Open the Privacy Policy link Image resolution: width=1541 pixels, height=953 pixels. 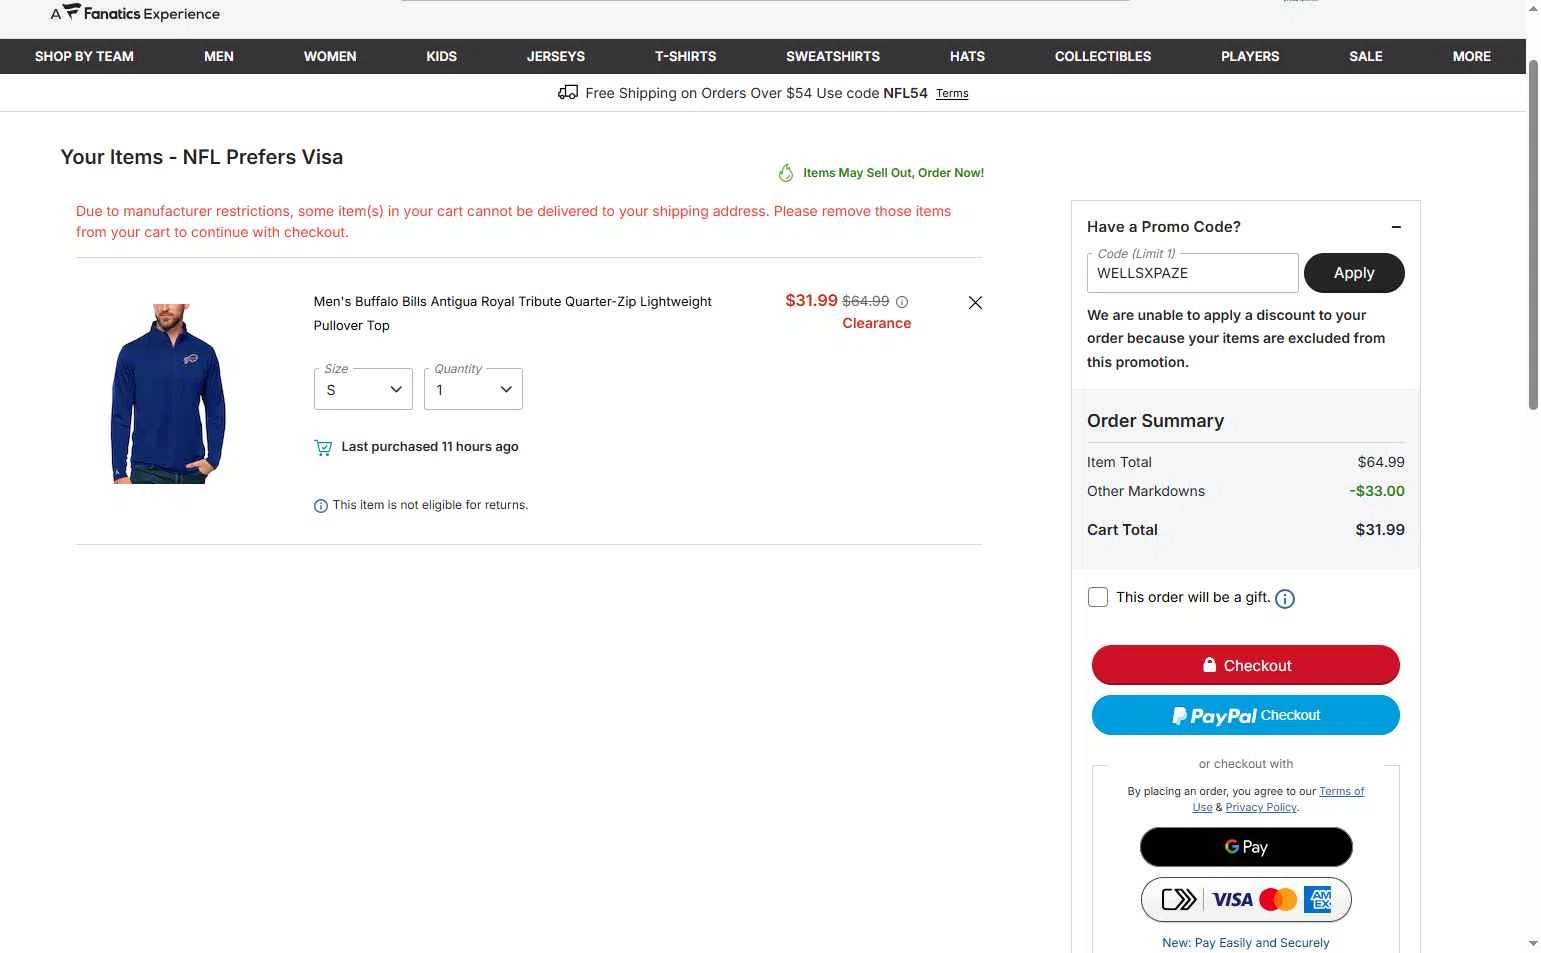tap(1261, 808)
